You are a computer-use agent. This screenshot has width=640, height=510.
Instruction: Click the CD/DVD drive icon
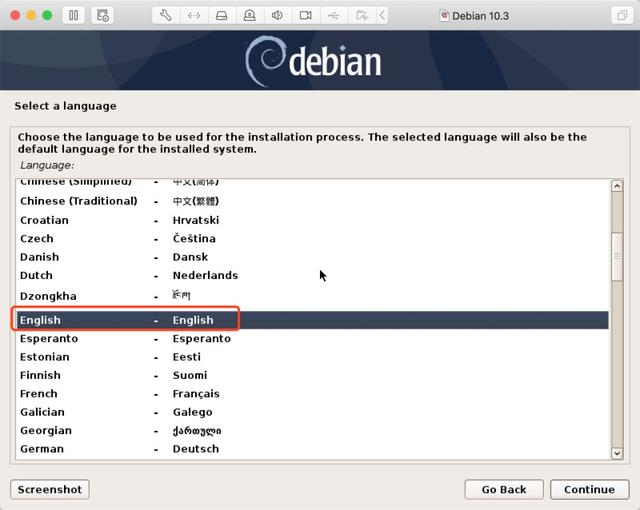[249, 16]
